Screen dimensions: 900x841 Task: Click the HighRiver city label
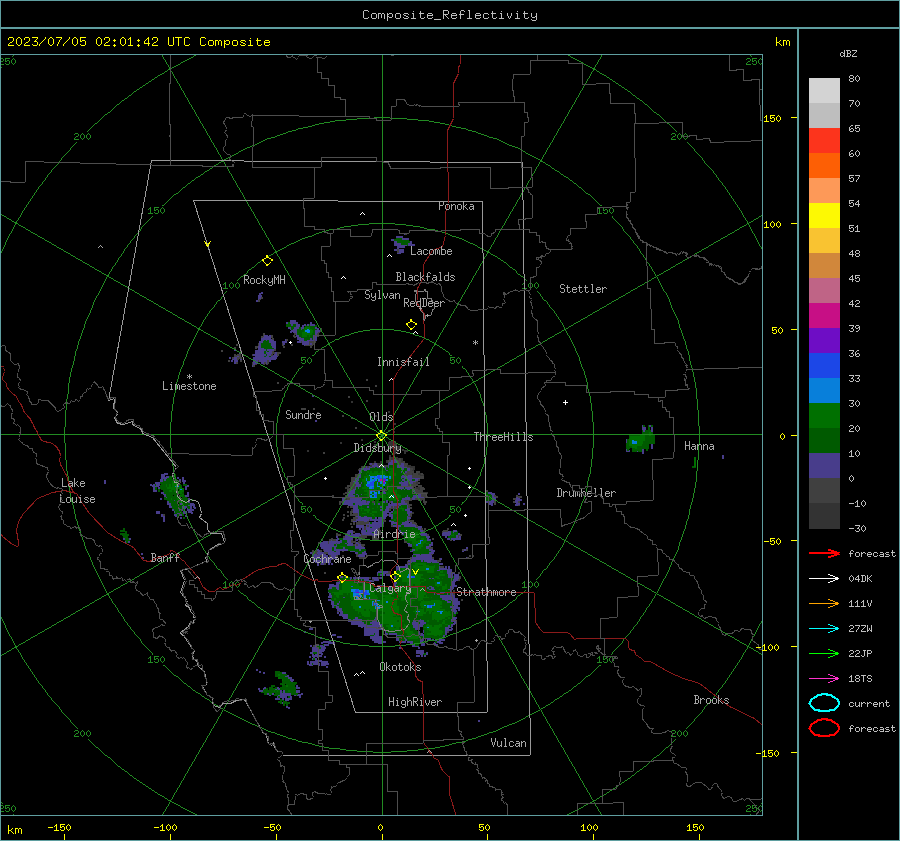415,702
